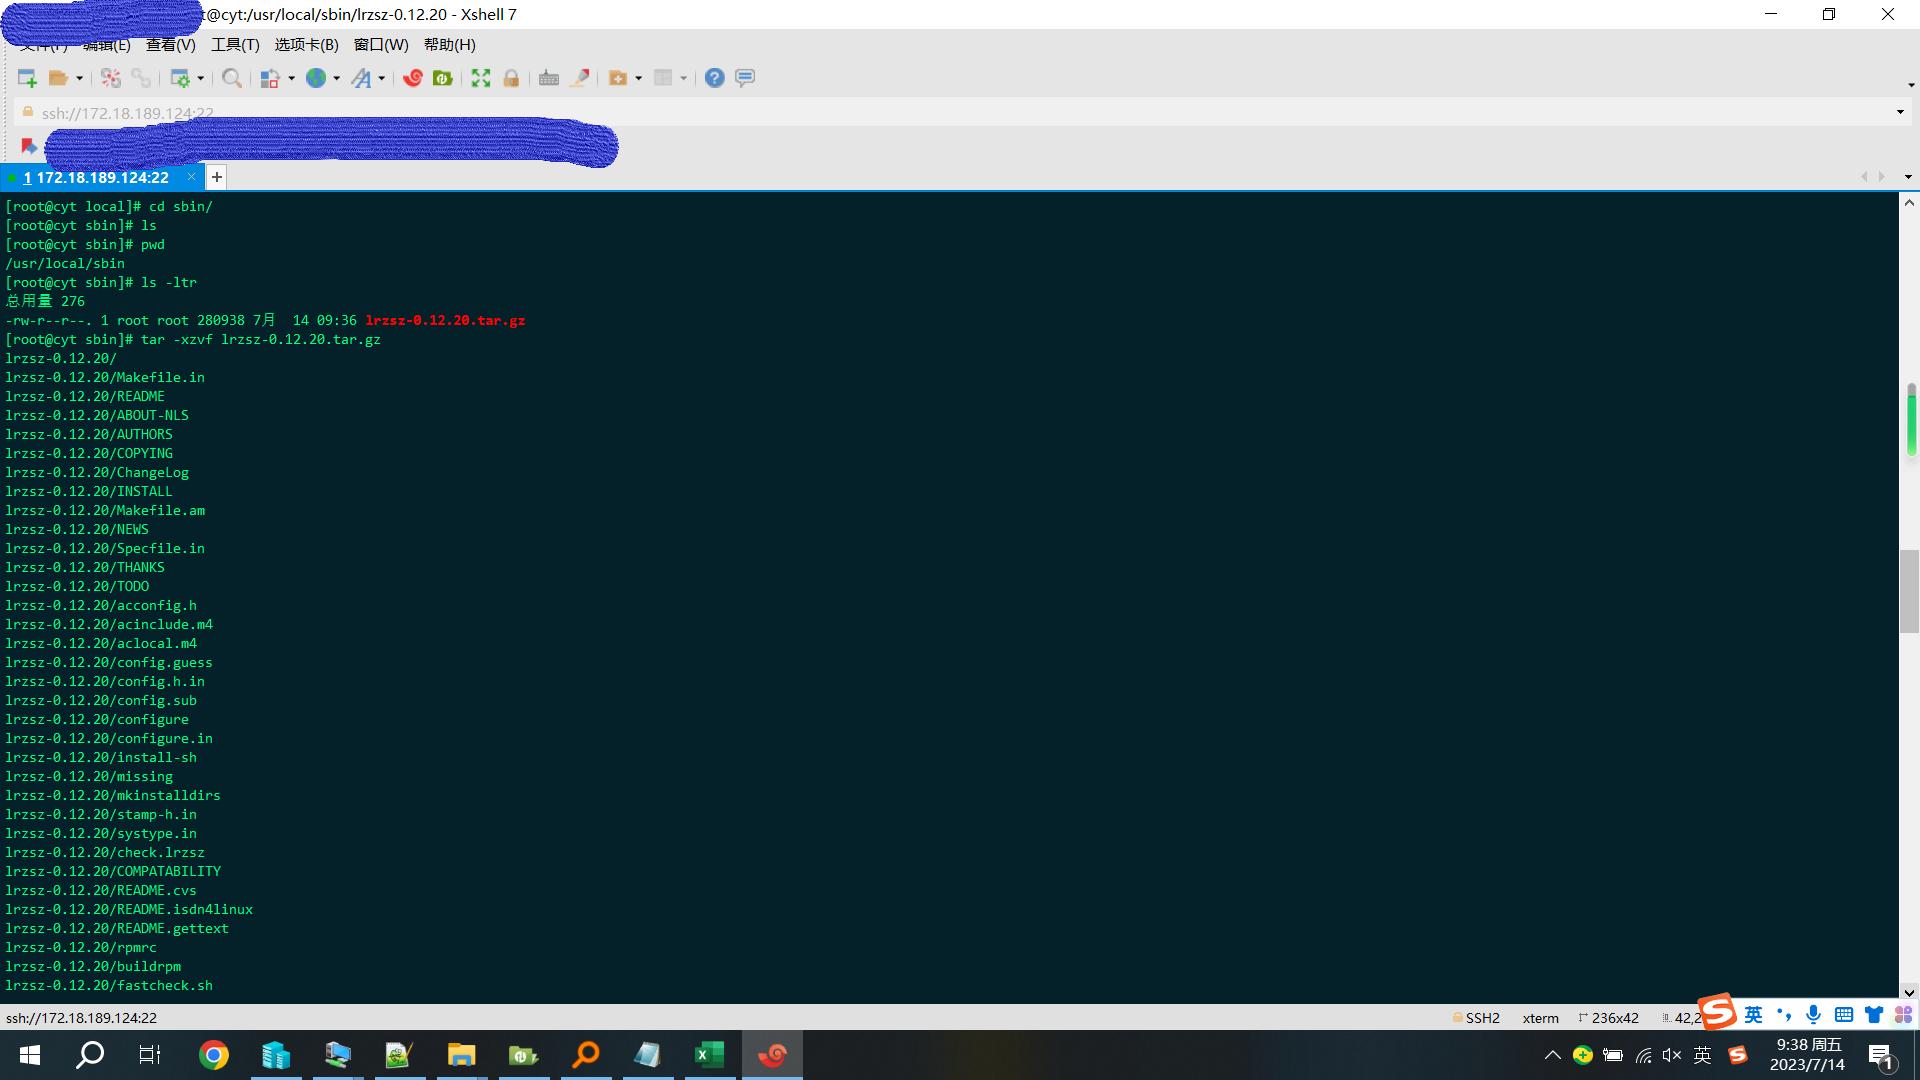Toggle the 英 input language indicator in tray
The image size is (1920, 1080).
1703,1055
